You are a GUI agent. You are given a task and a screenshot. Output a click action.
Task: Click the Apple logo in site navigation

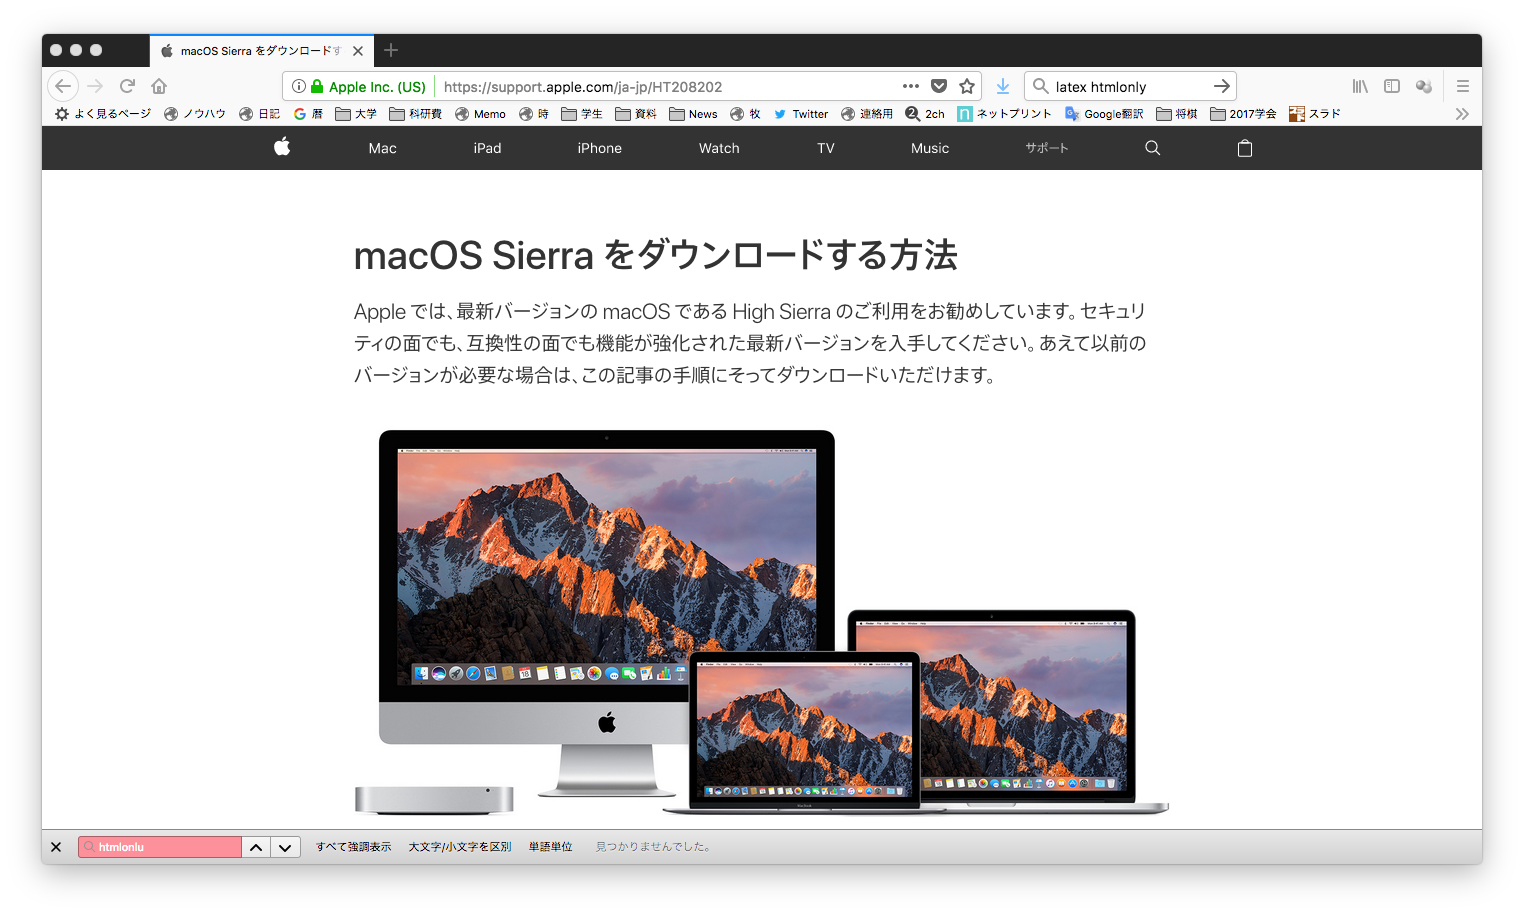point(282,147)
